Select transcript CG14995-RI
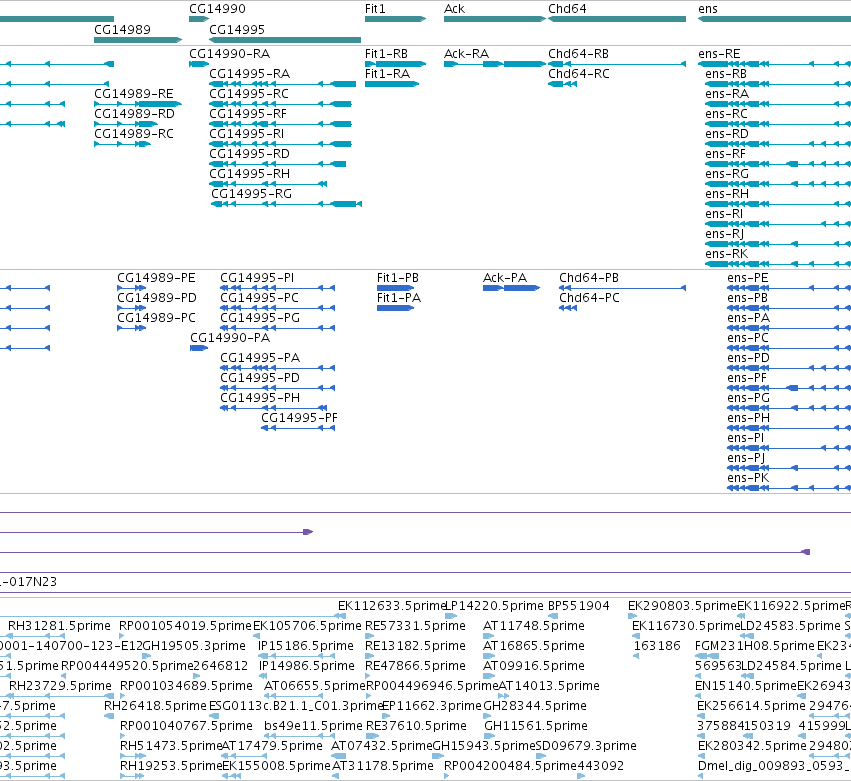The image size is (851, 781). pos(247,134)
